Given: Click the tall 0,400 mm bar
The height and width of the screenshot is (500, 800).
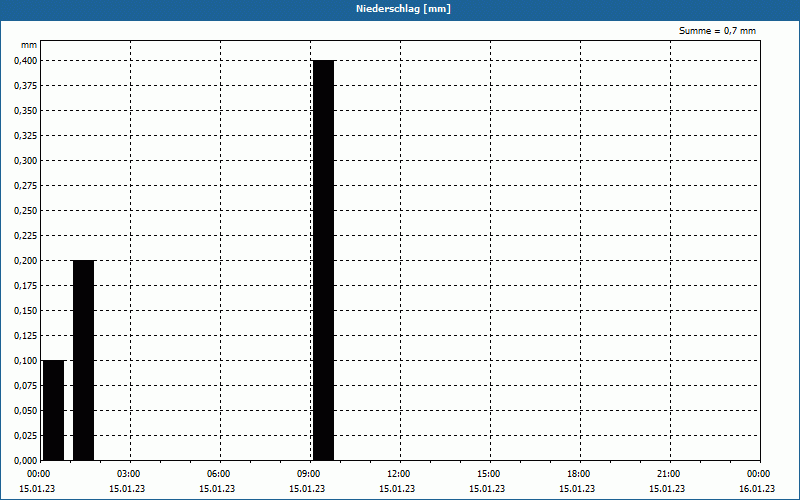Looking at the screenshot, I should click(x=323, y=260).
